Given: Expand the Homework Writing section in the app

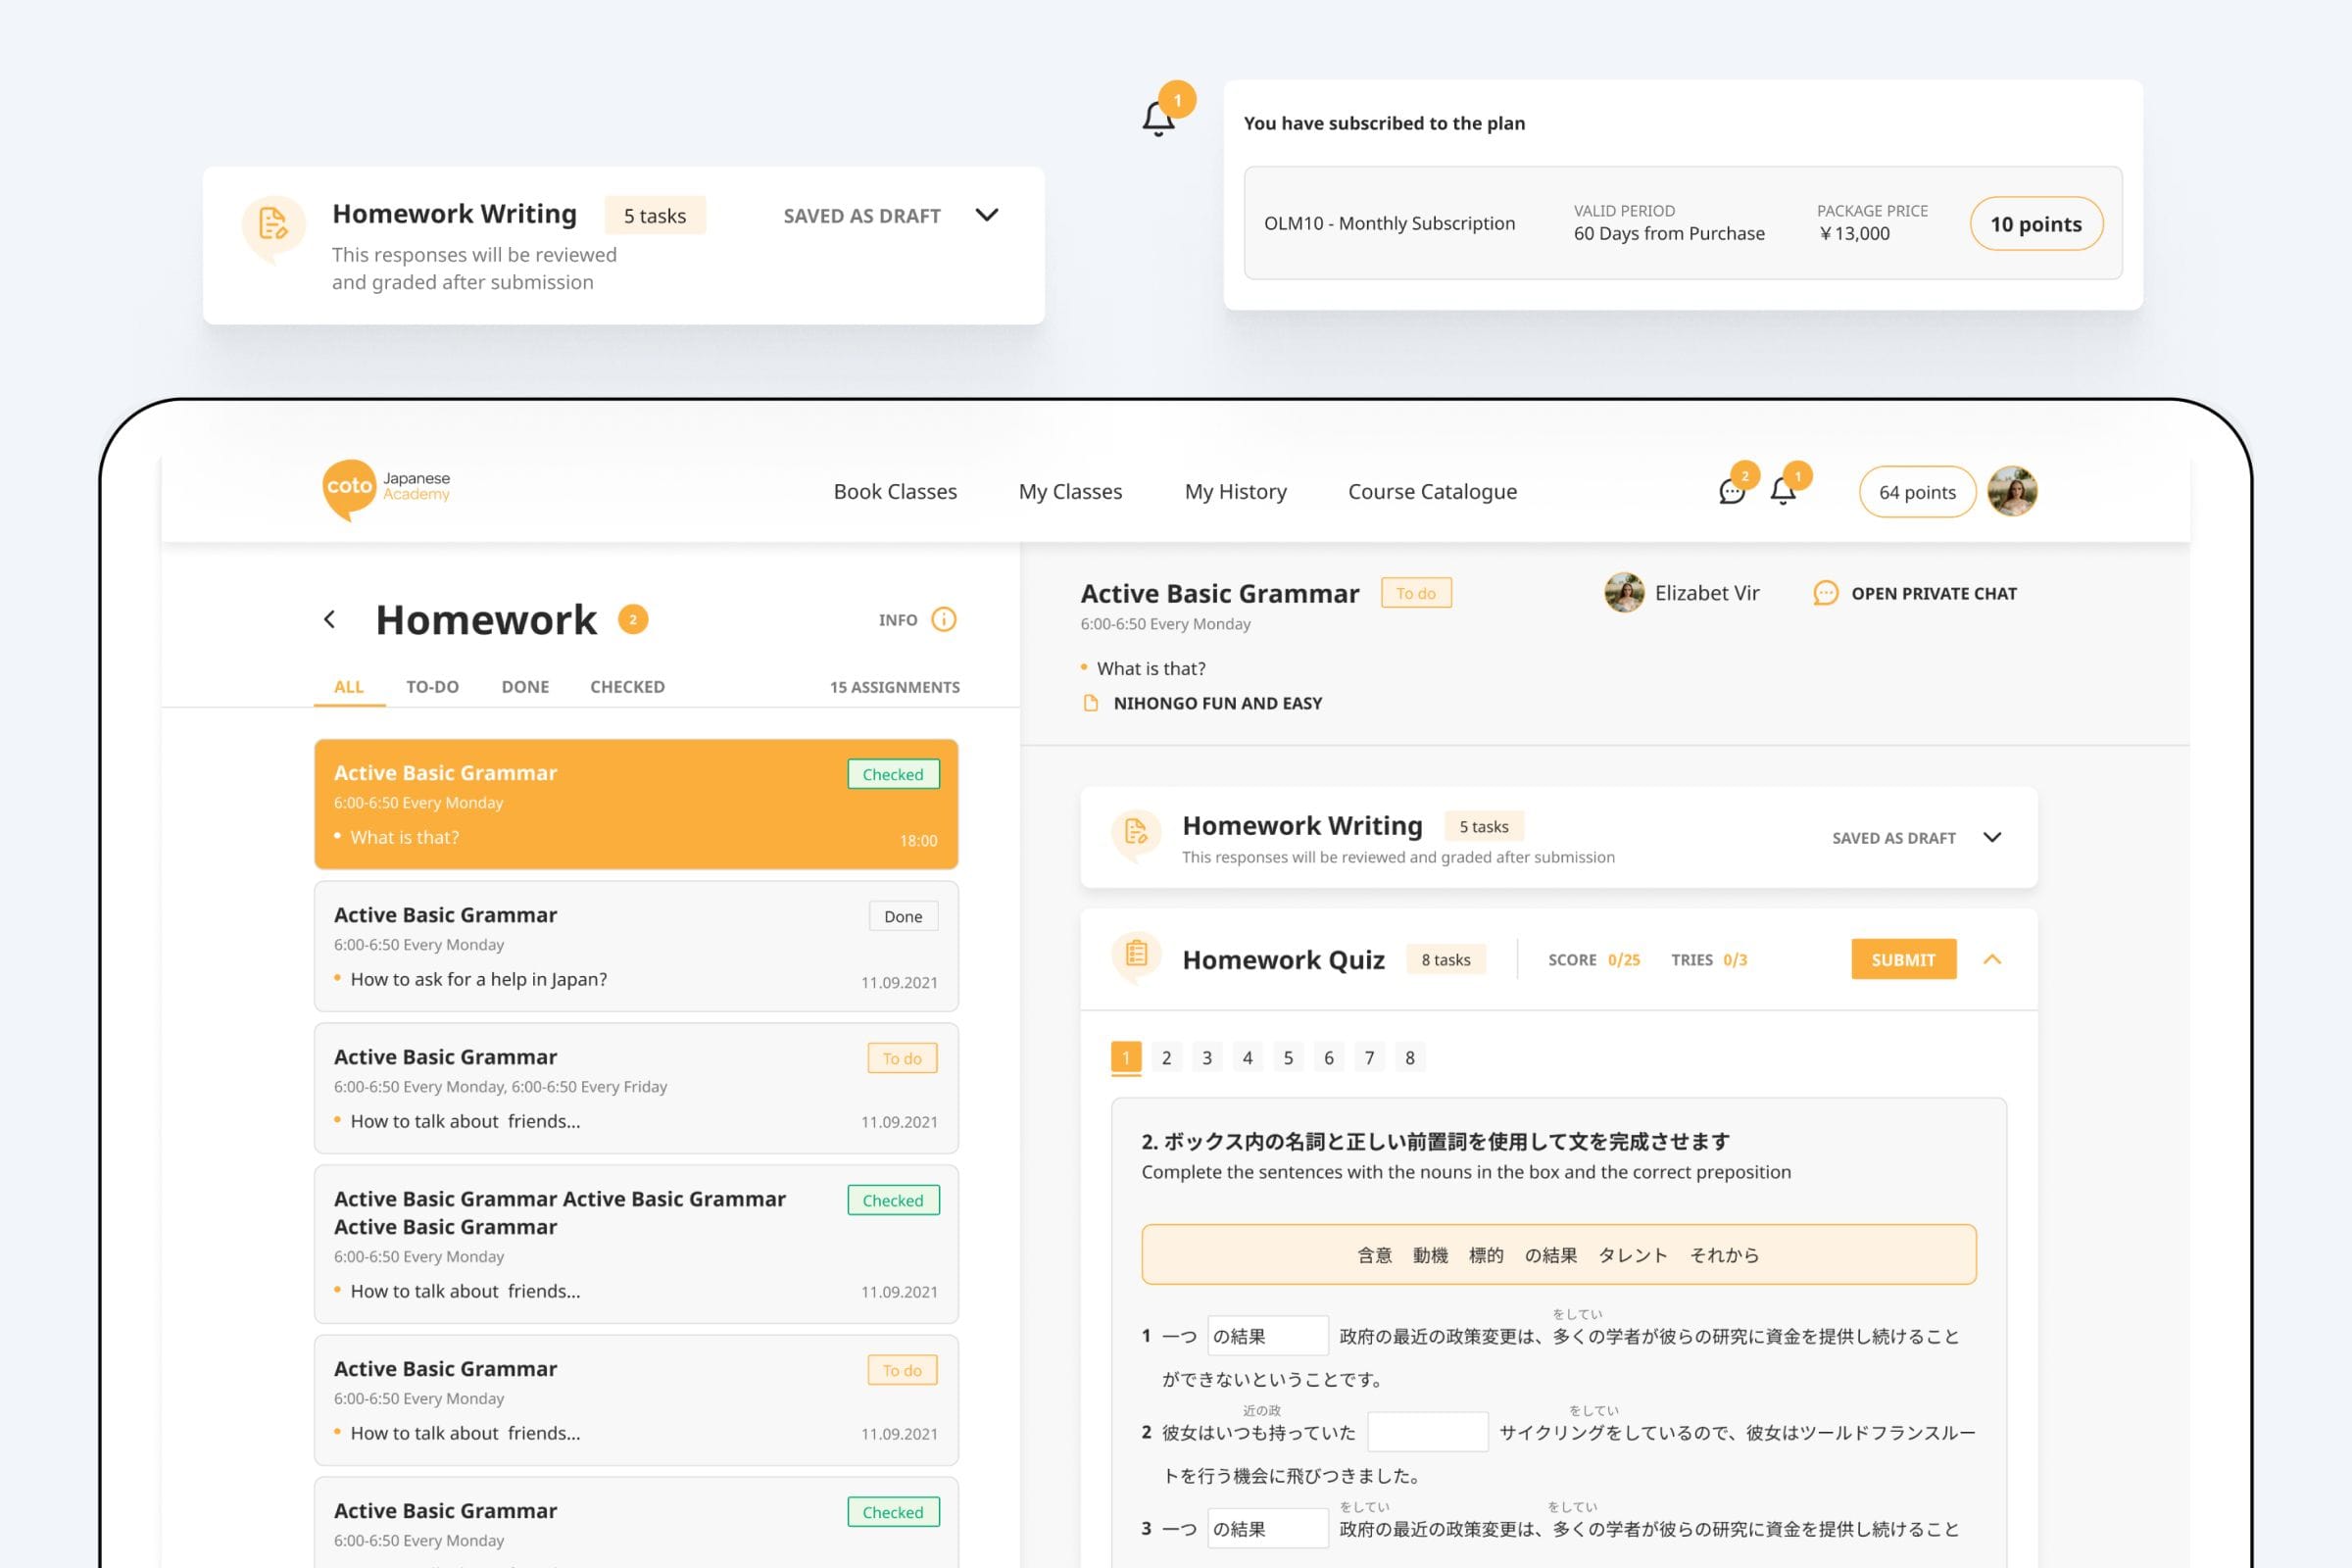Looking at the screenshot, I should coord(1992,837).
